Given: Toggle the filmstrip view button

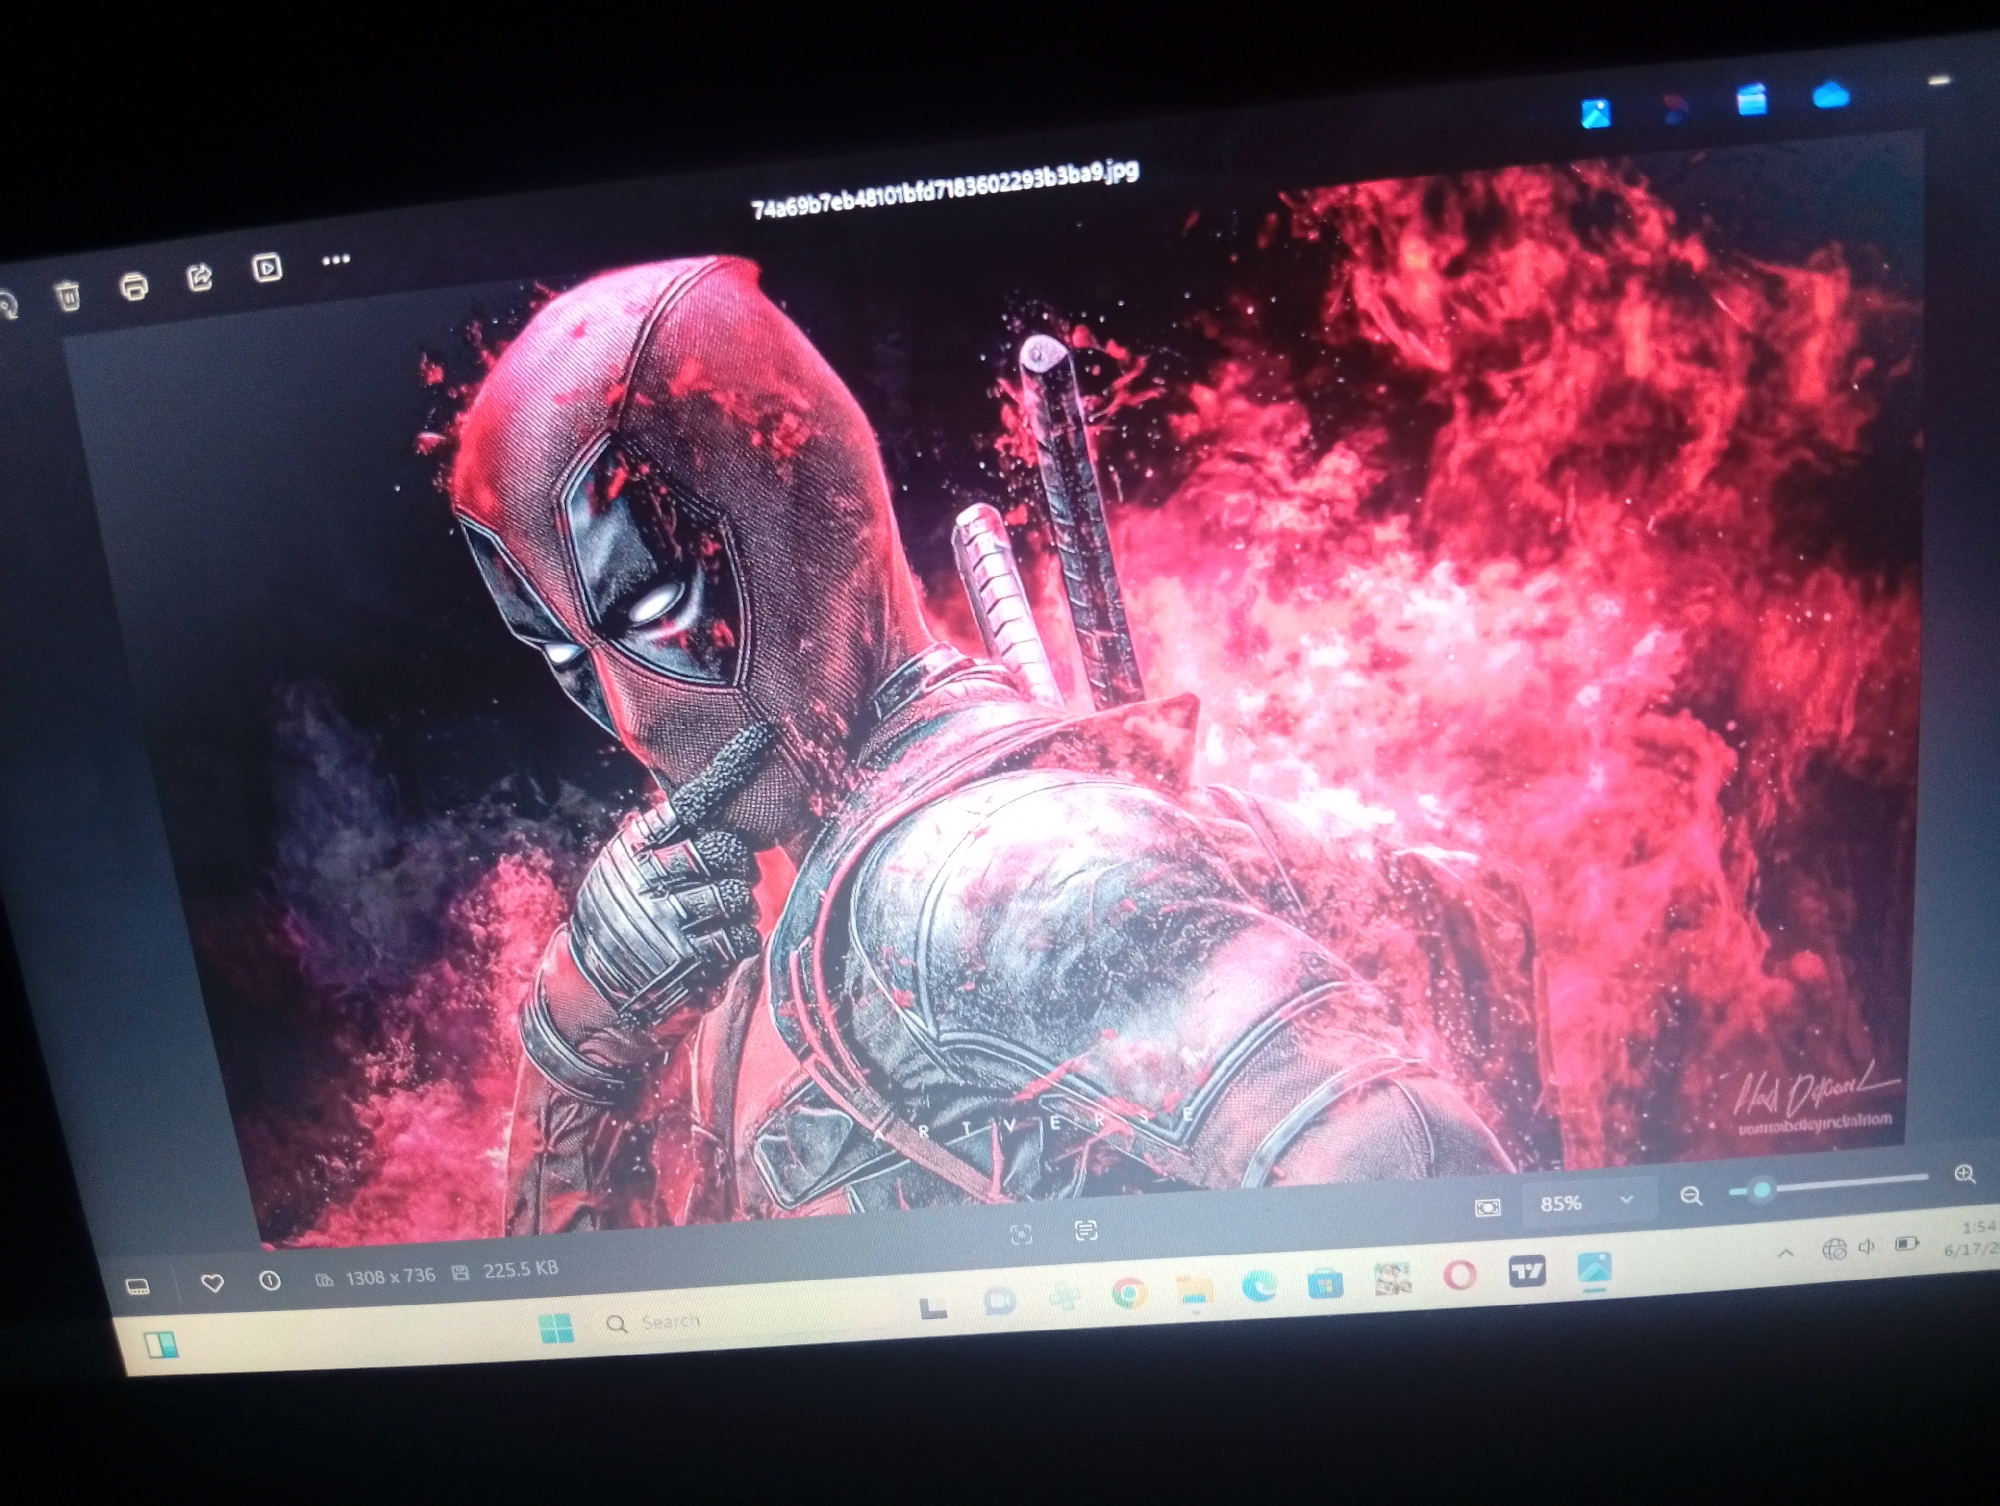Looking at the screenshot, I should tap(139, 1287).
